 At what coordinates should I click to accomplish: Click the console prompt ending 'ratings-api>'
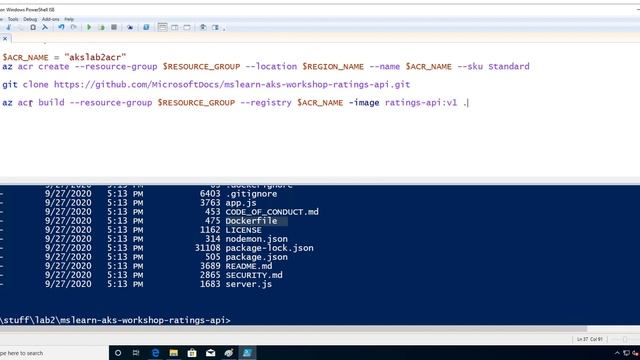tap(116, 320)
